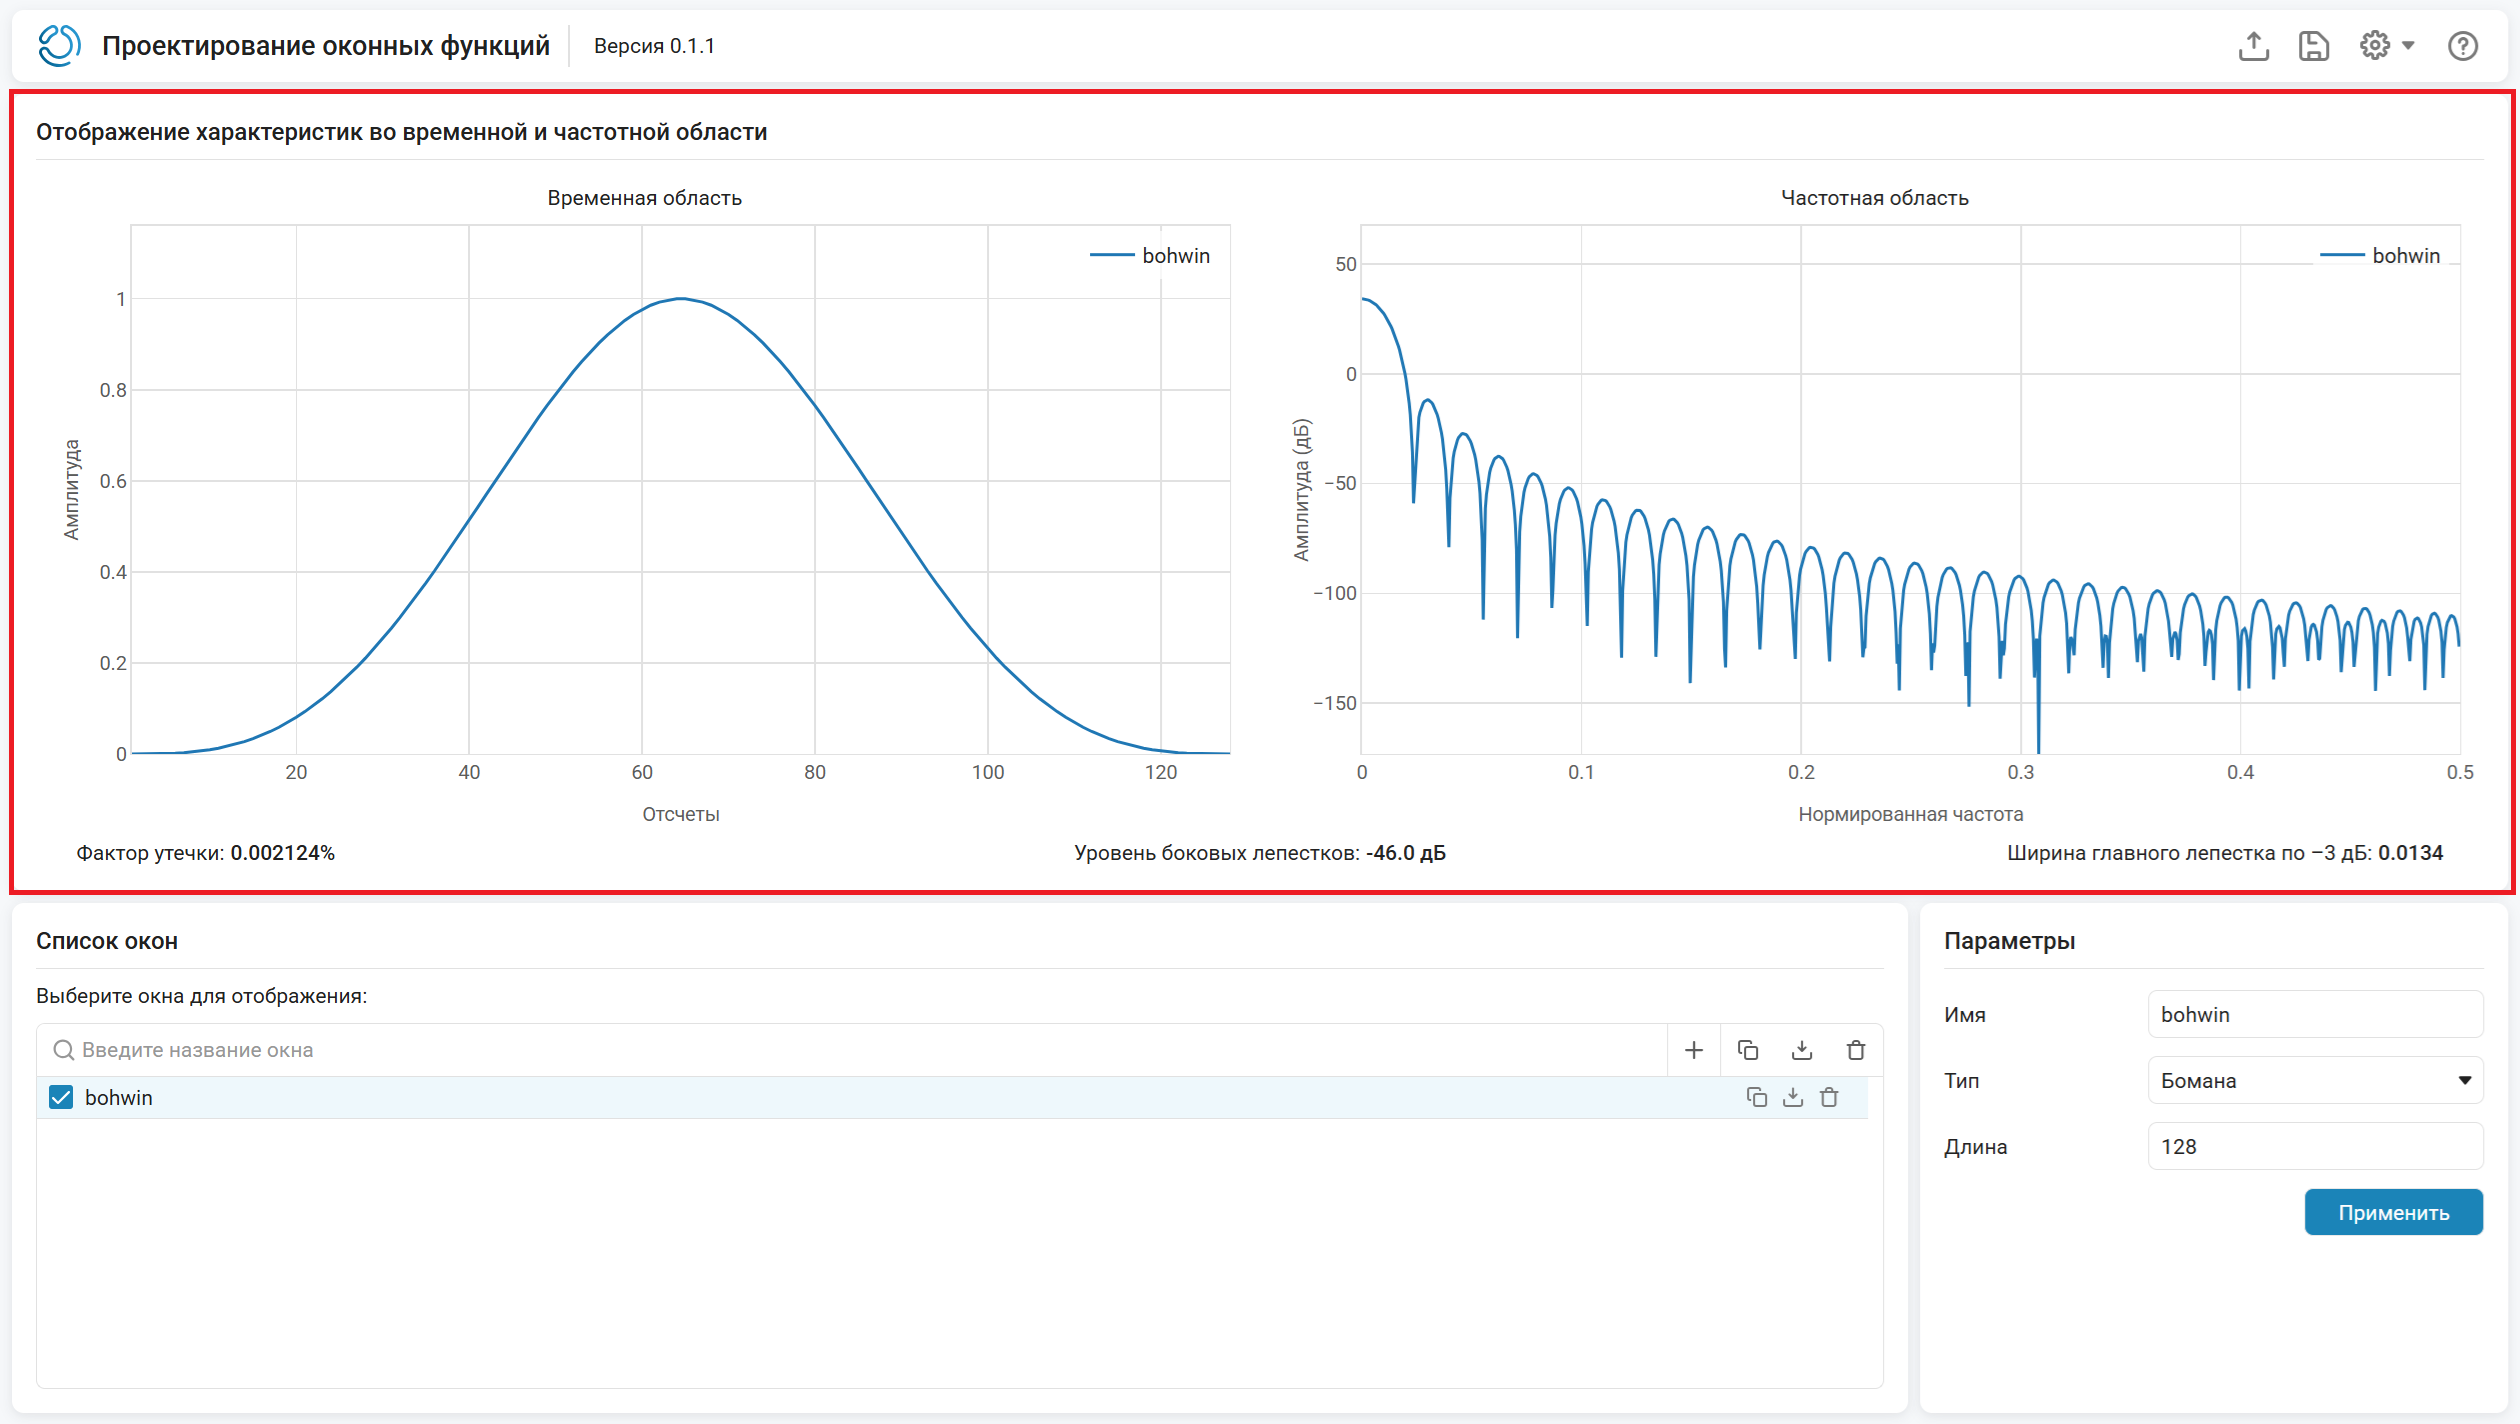Focus the Длина input with 128

point(2316,1146)
